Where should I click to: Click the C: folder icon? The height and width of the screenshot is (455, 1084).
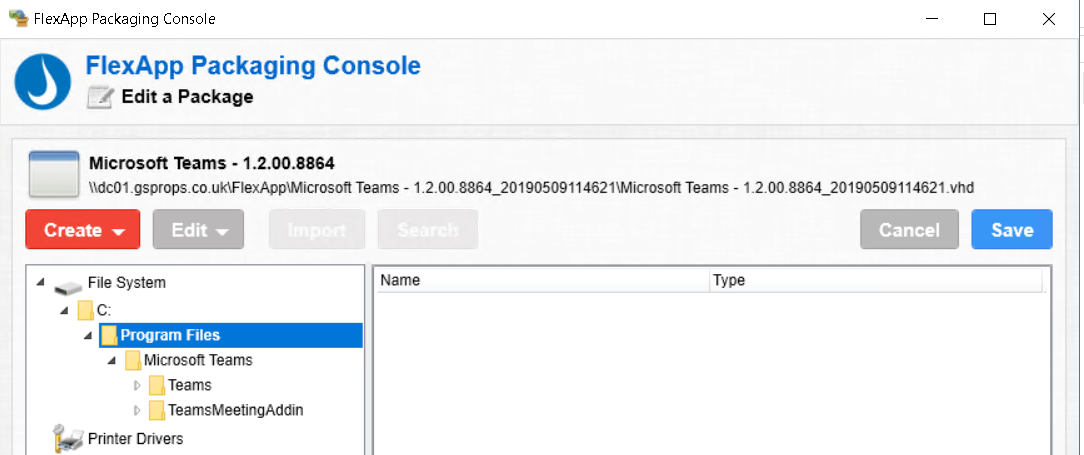pyautogui.click(x=85, y=310)
